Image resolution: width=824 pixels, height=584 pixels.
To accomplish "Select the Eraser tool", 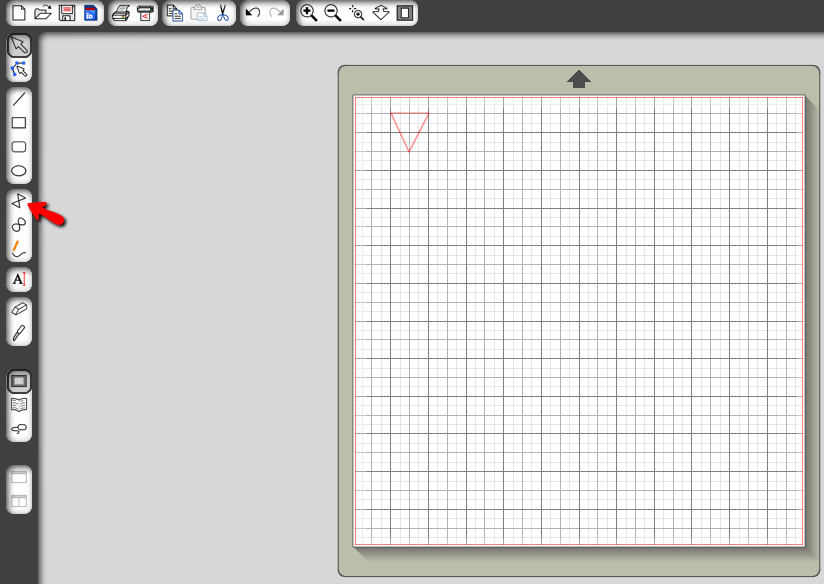I will coord(19,309).
